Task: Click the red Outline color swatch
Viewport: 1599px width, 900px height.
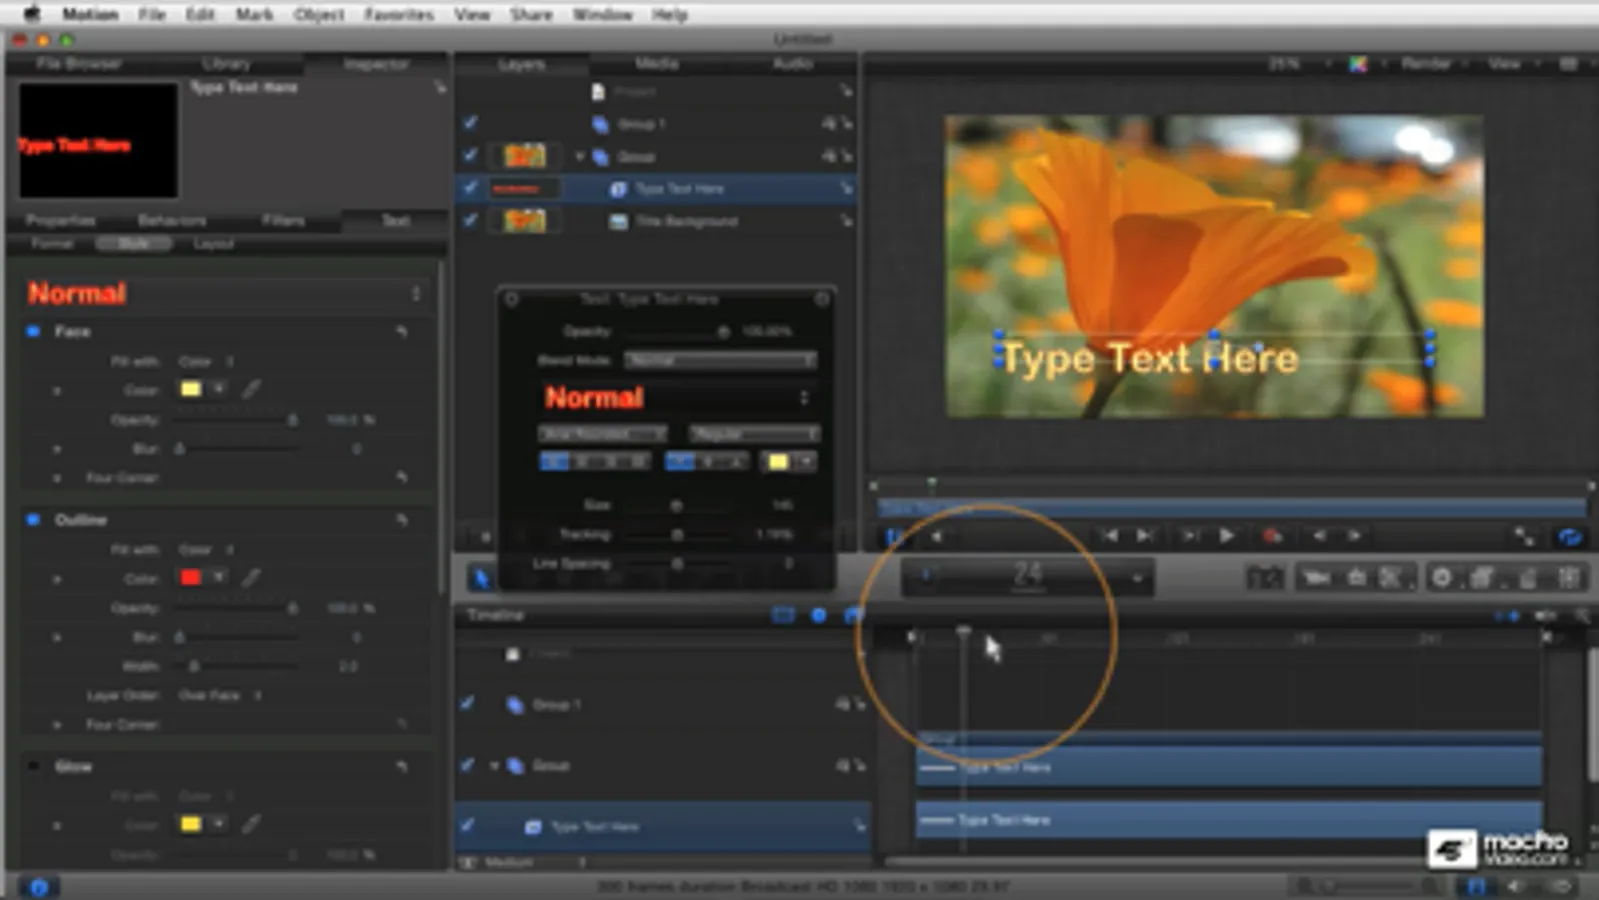Action: tap(190, 577)
